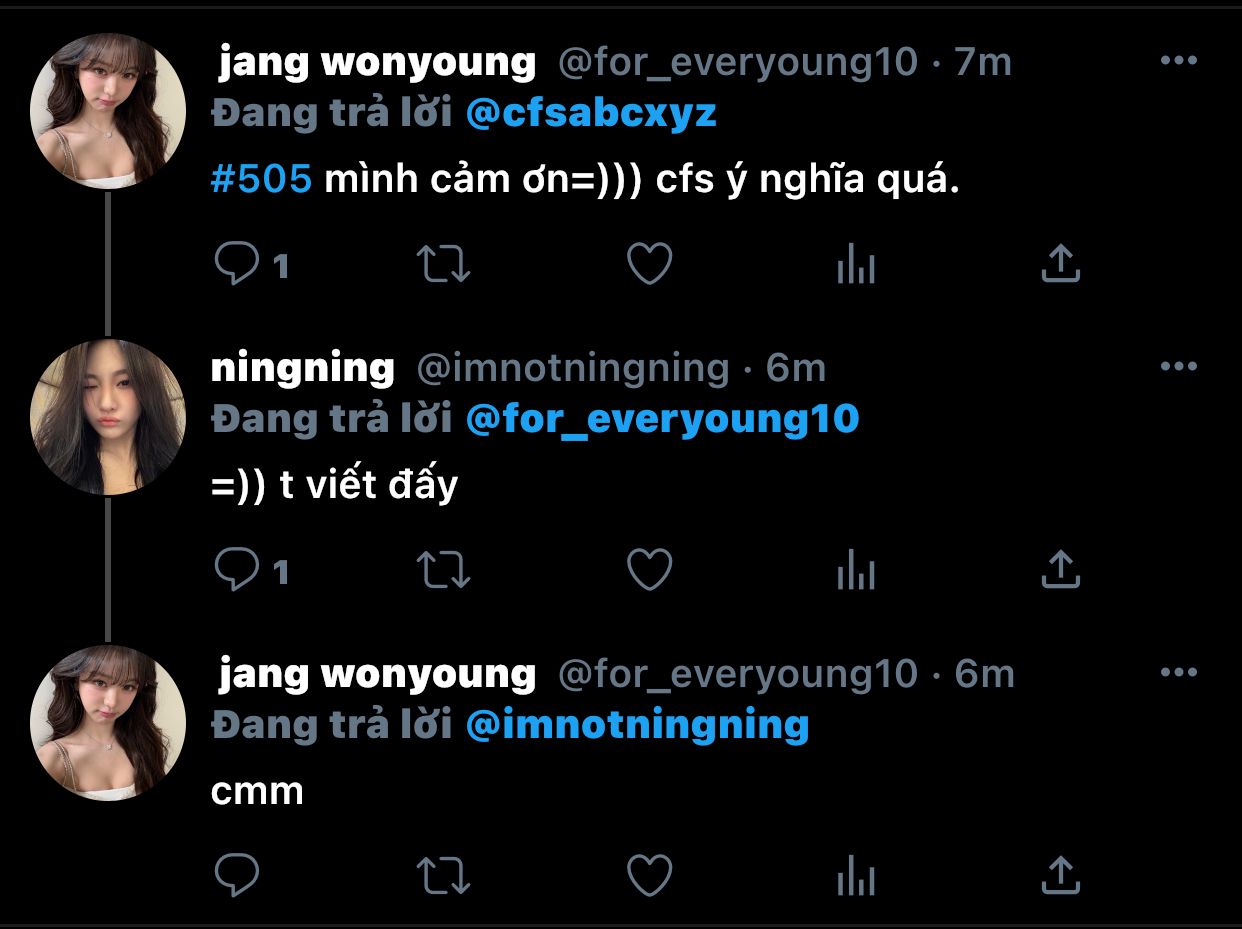Retweet the #505 tweet by jang wonyoung
The image size is (1242, 929).
click(442, 265)
